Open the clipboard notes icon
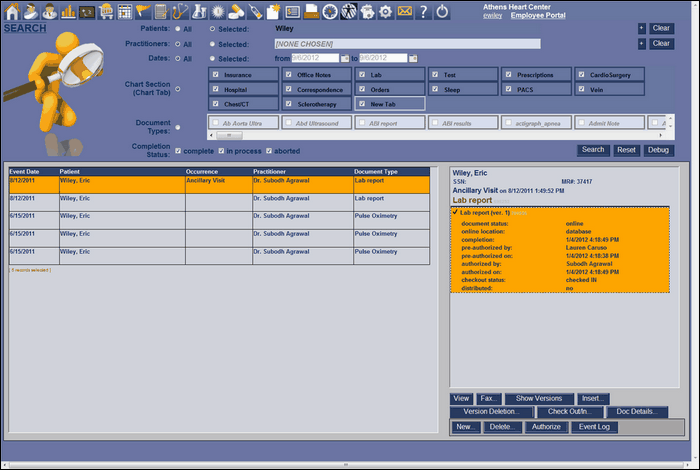700x470 pixels. click(x=162, y=11)
